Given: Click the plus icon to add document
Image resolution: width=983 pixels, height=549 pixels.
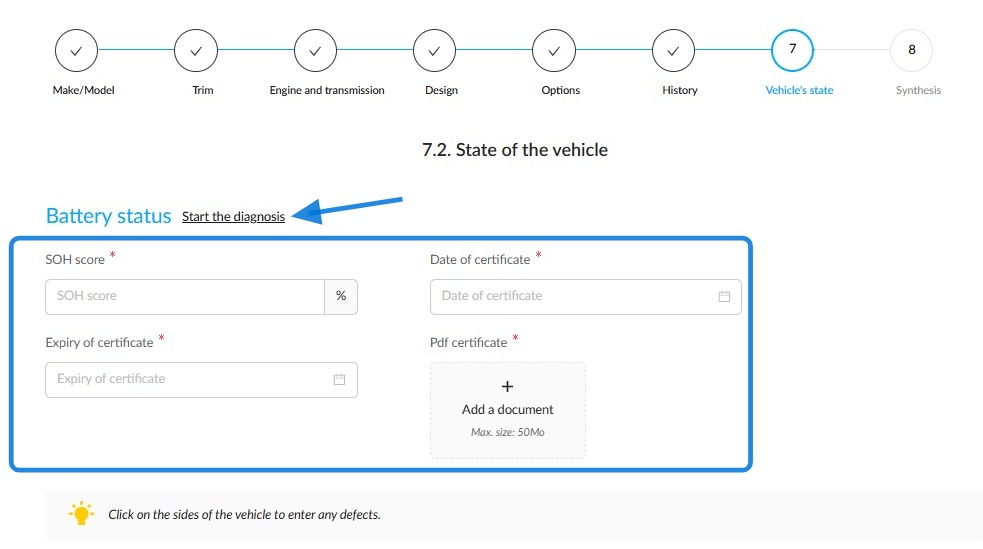Looking at the screenshot, I should 508,386.
